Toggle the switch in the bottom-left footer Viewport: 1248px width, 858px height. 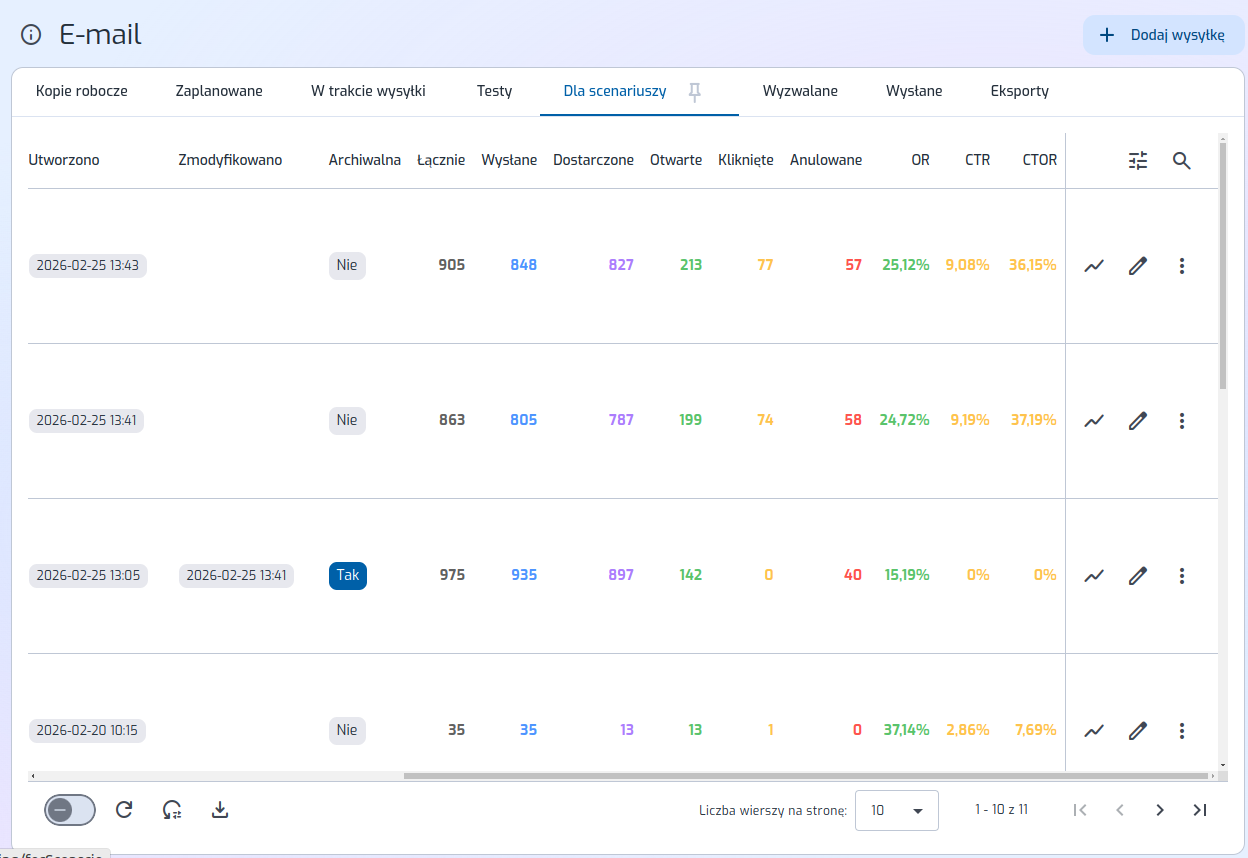(70, 810)
